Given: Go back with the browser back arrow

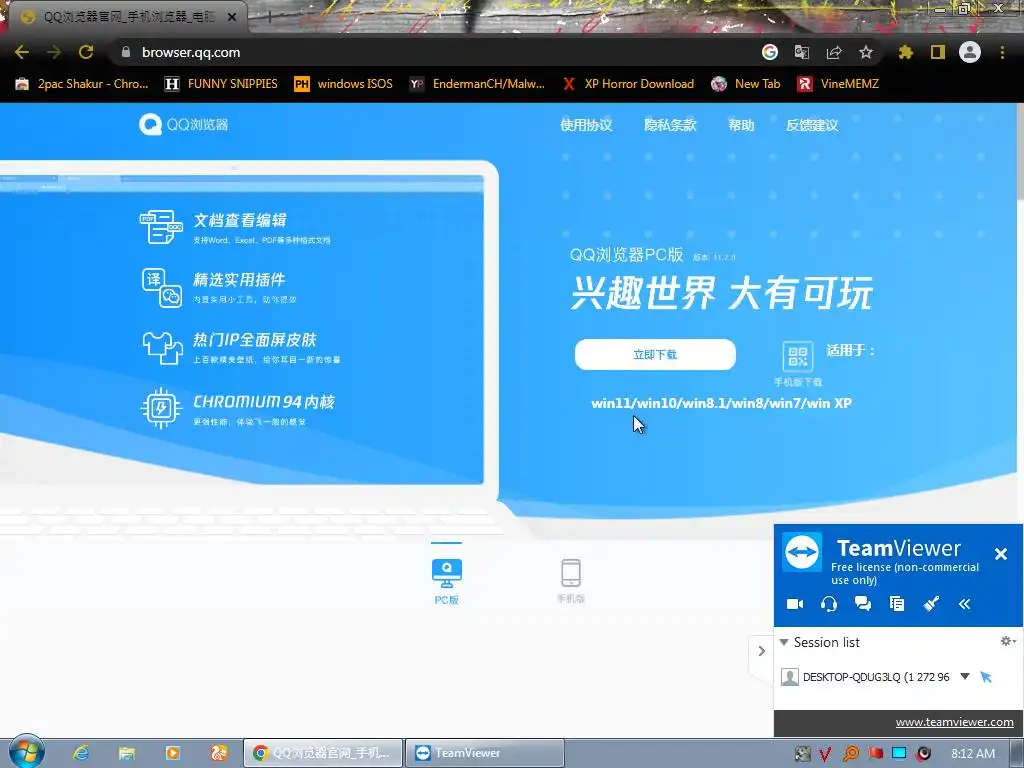Looking at the screenshot, I should [22, 52].
